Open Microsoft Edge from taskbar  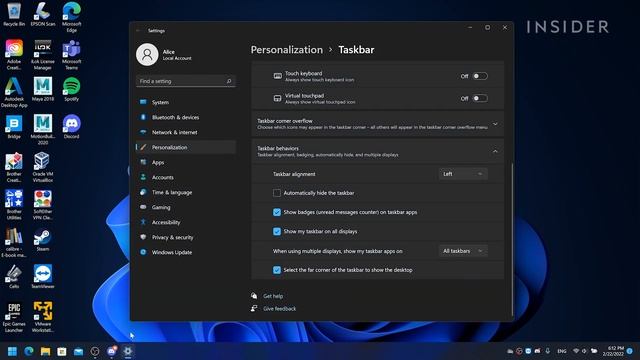click(29, 351)
